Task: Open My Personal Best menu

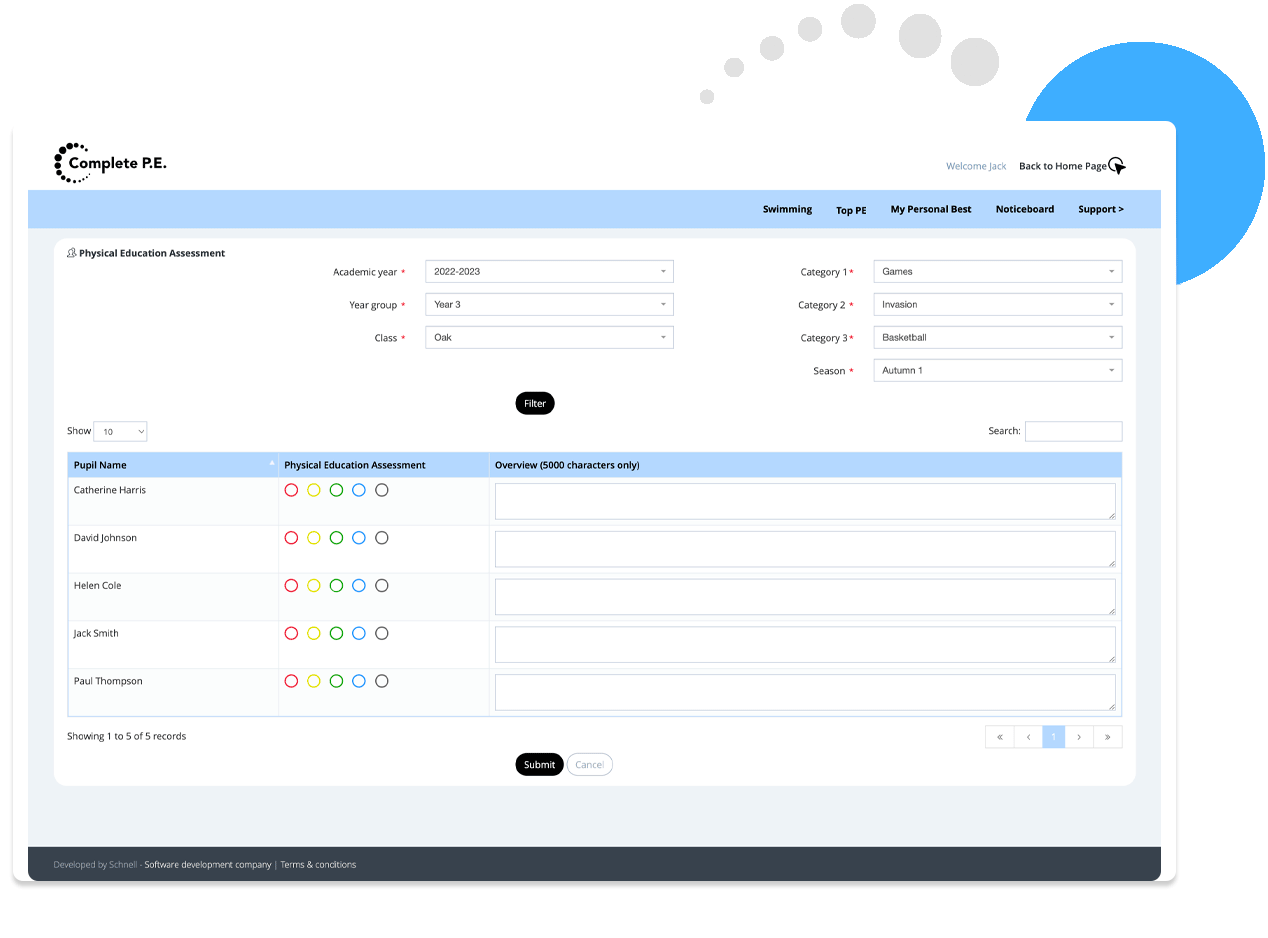Action: [931, 209]
